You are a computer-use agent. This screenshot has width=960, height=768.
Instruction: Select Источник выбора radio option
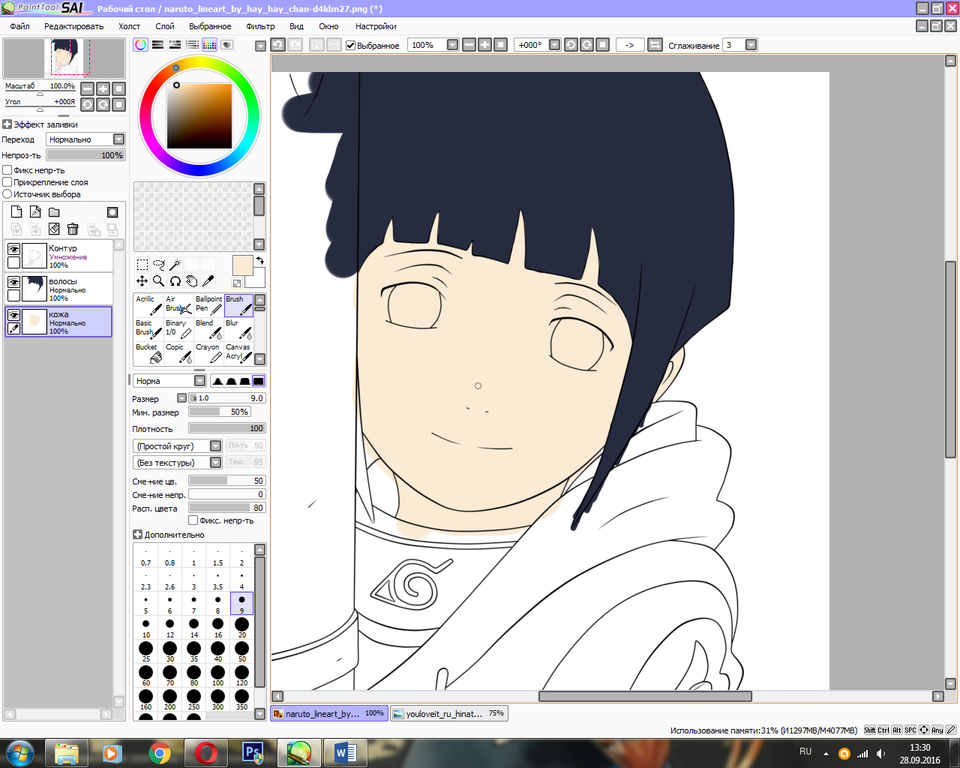pyautogui.click(x=7, y=194)
